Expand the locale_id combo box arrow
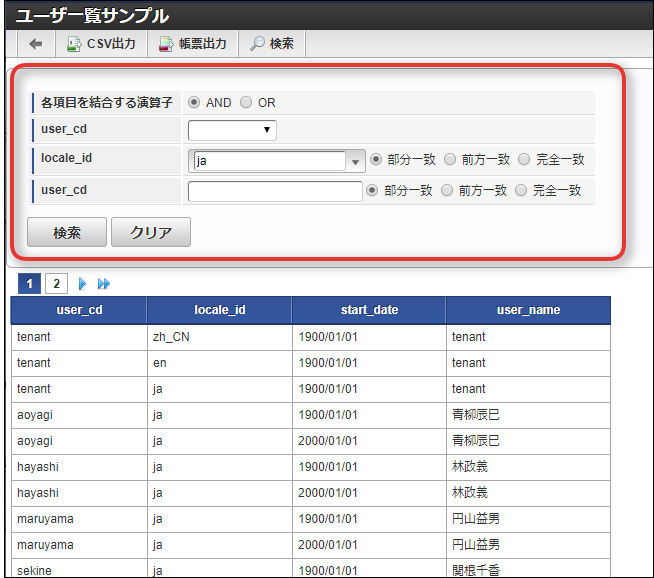This screenshot has width=654, height=578. click(356, 161)
